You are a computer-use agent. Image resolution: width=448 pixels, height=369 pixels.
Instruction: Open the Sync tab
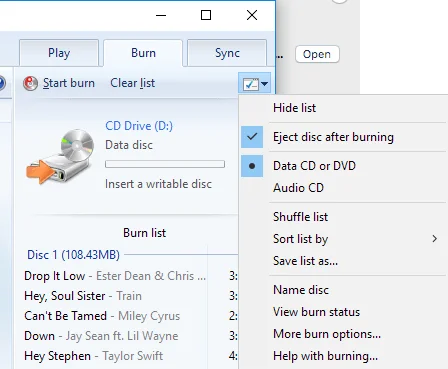[227, 53]
